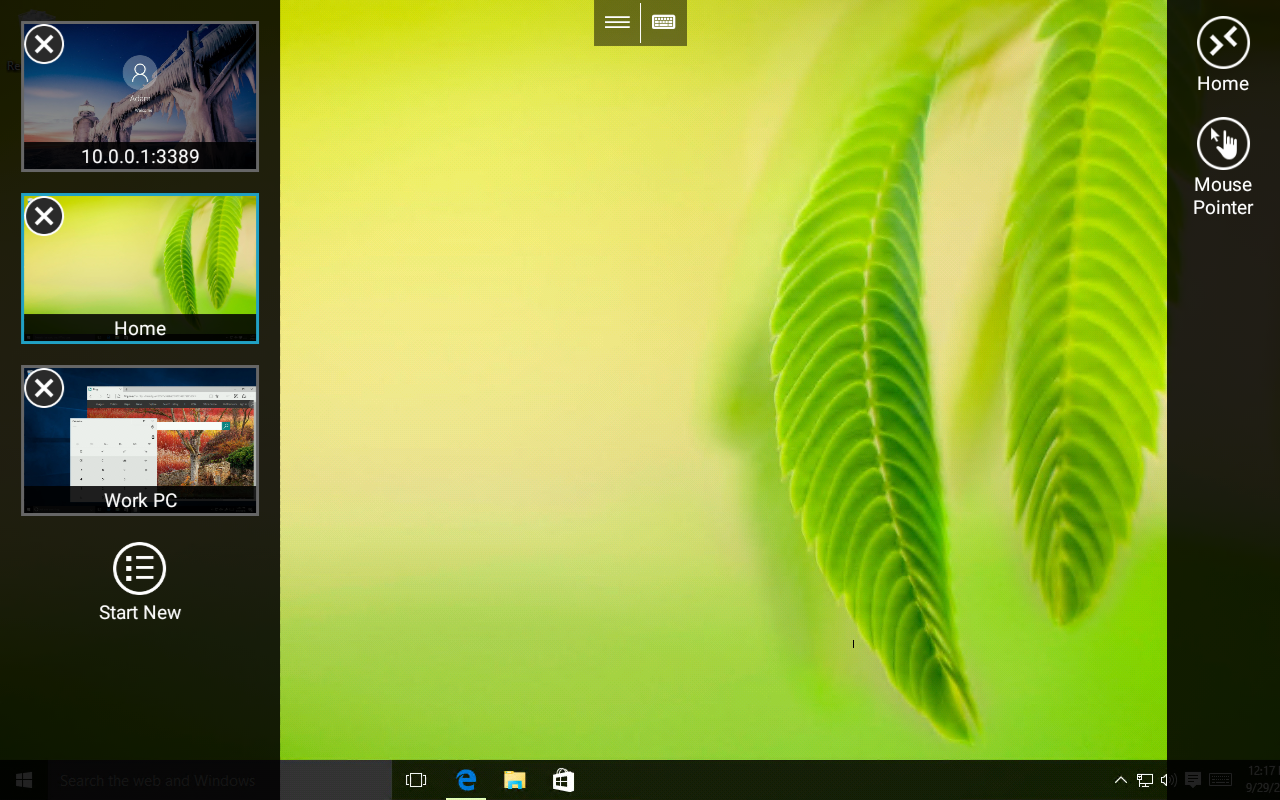Select the network icon in the tray
The image size is (1280, 800).
point(1144,780)
